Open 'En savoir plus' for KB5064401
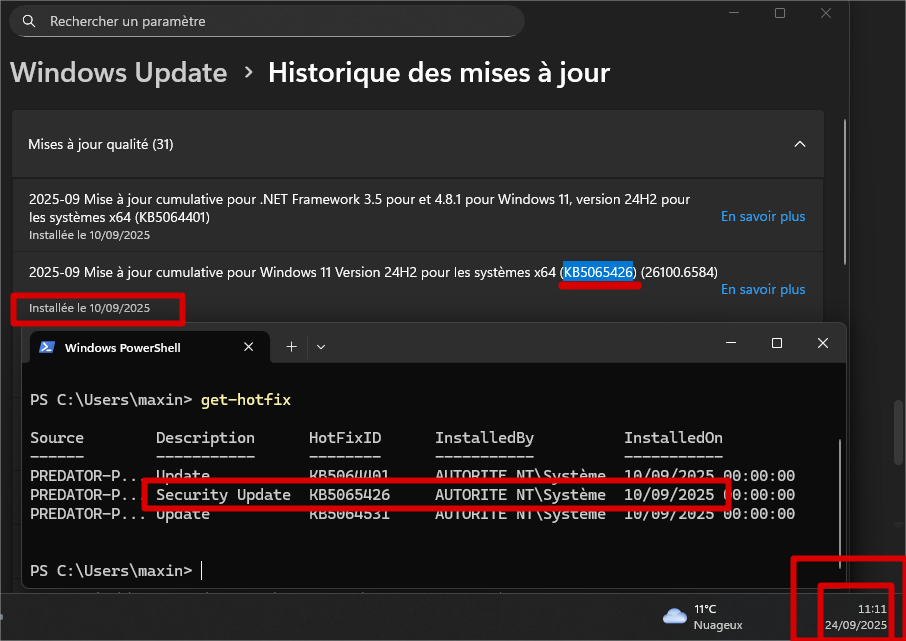Image resolution: width=906 pixels, height=641 pixels. point(762,217)
